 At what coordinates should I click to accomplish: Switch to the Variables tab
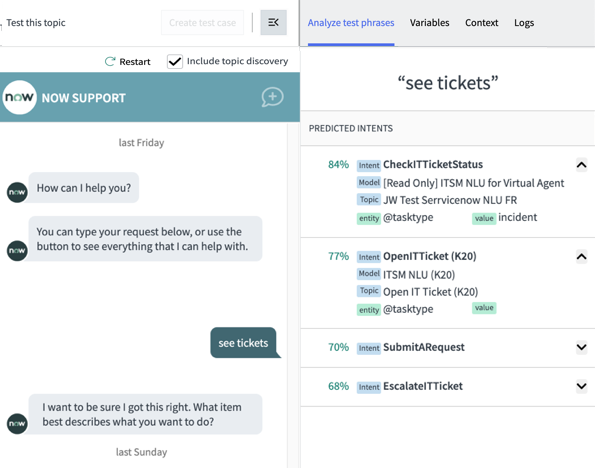429,23
